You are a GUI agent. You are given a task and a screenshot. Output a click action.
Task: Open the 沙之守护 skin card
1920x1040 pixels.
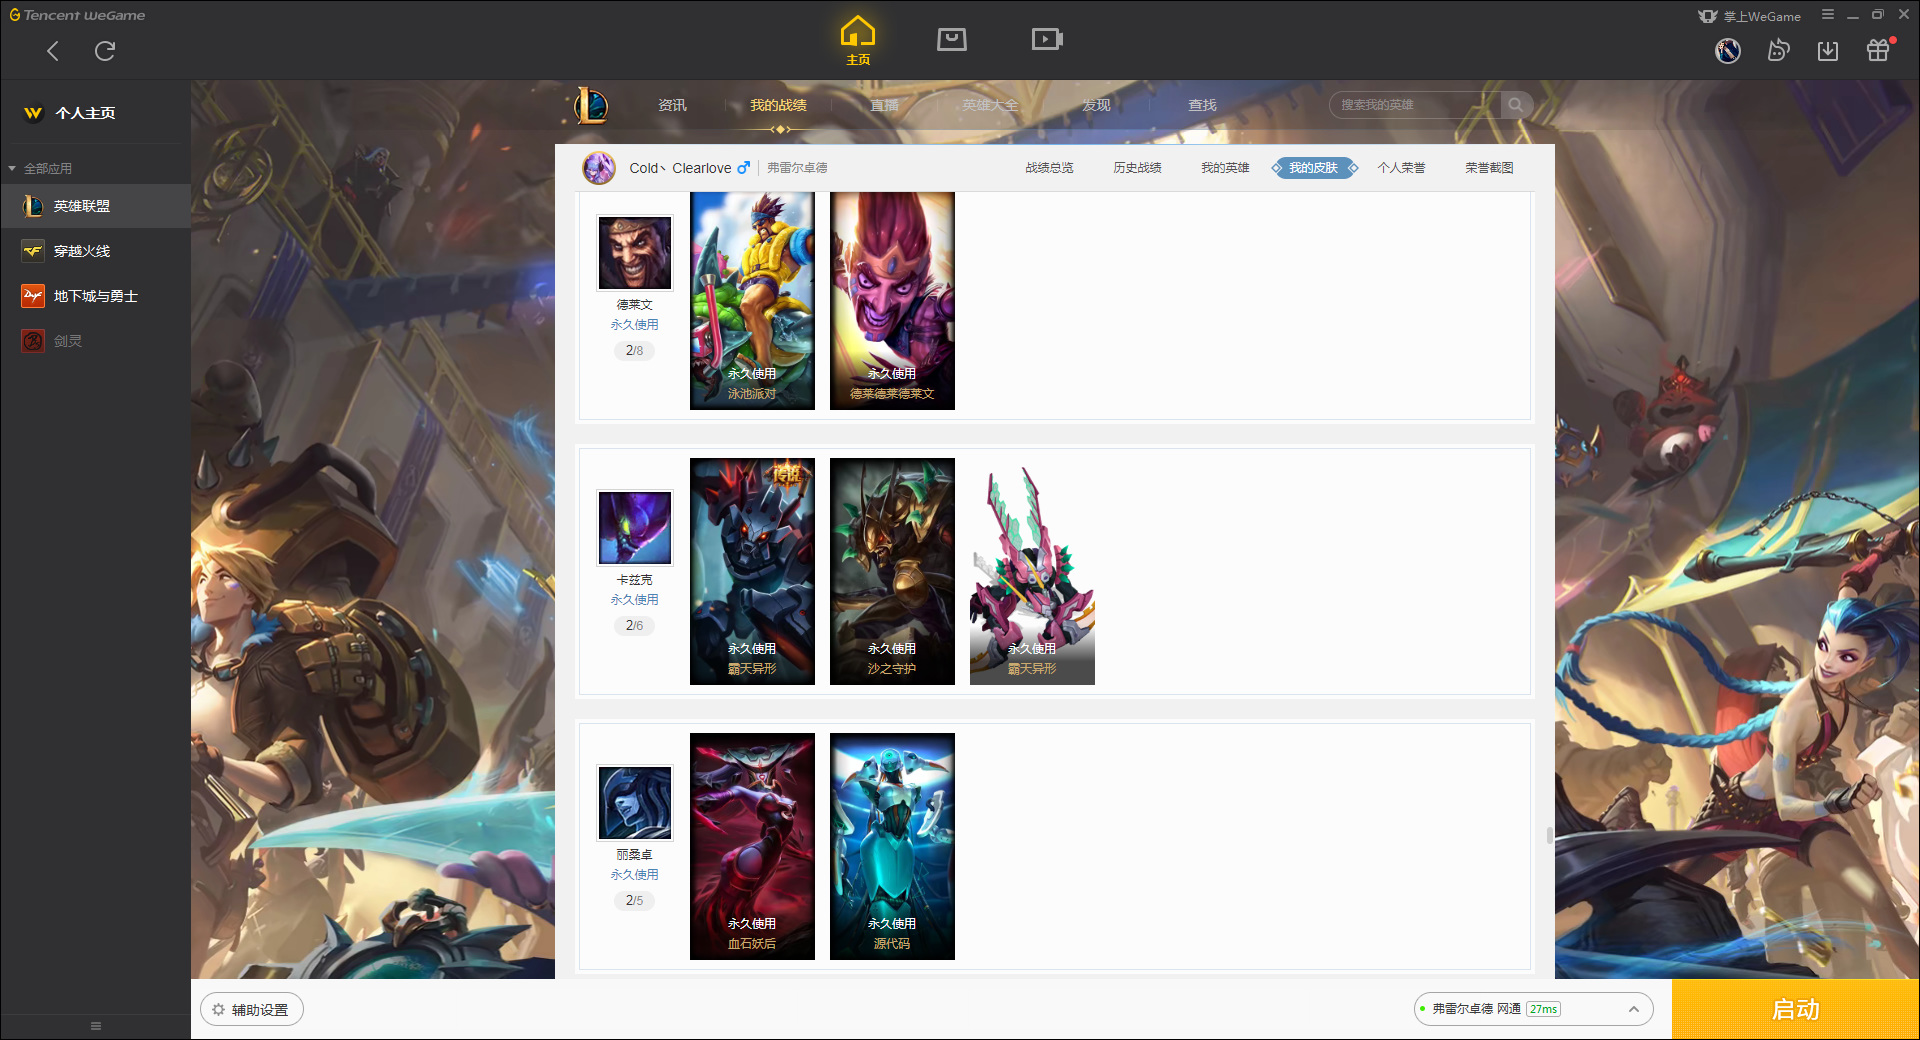tap(892, 571)
